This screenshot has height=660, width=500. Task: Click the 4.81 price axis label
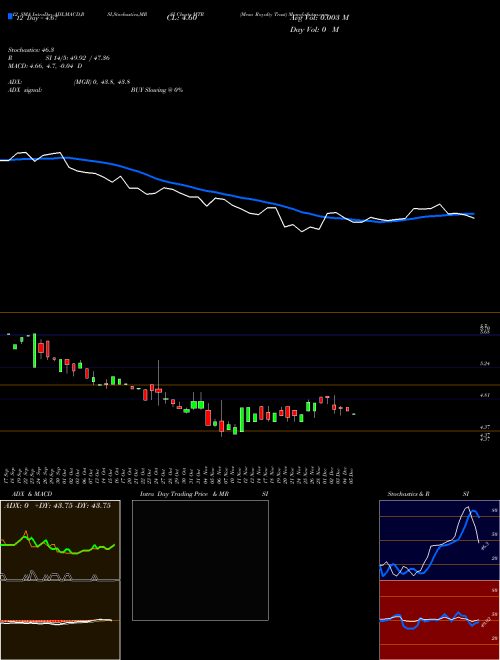pos(485,395)
